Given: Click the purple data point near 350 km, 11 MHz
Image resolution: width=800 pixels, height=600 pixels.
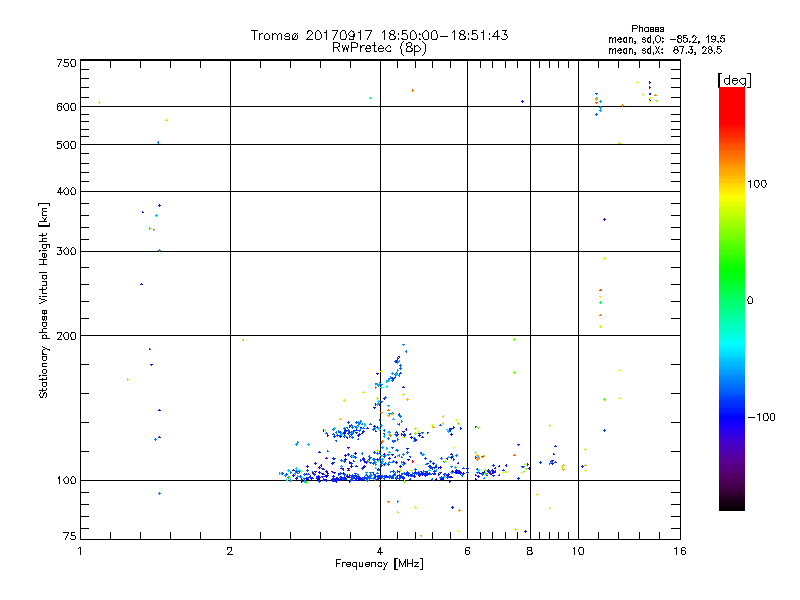Looking at the screenshot, I should click(x=604, y=219).
